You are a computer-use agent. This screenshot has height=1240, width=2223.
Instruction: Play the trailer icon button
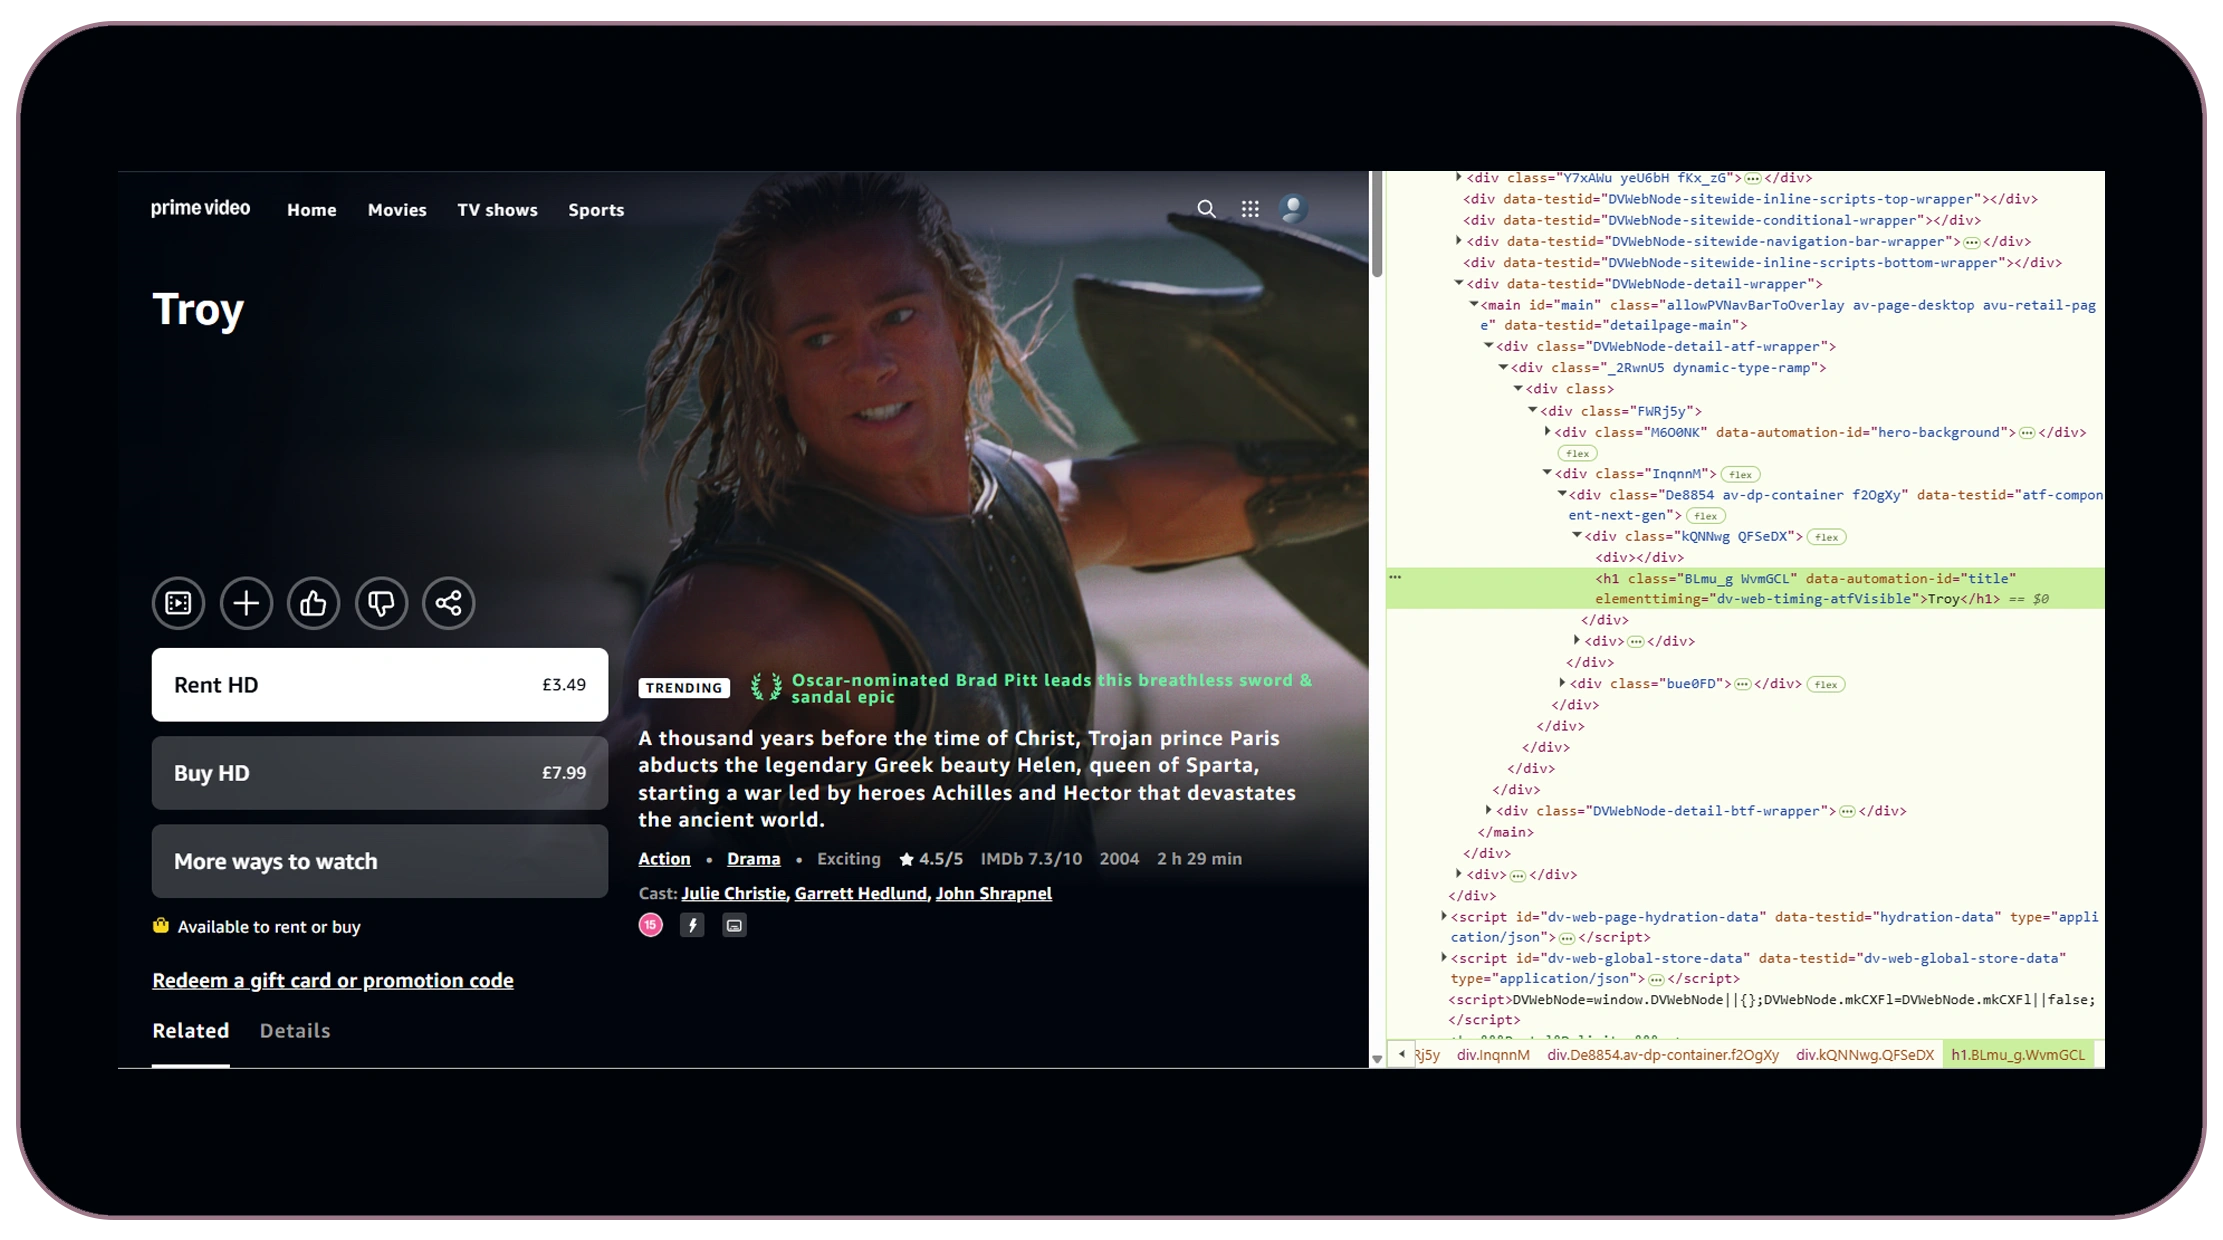point(178,603)
